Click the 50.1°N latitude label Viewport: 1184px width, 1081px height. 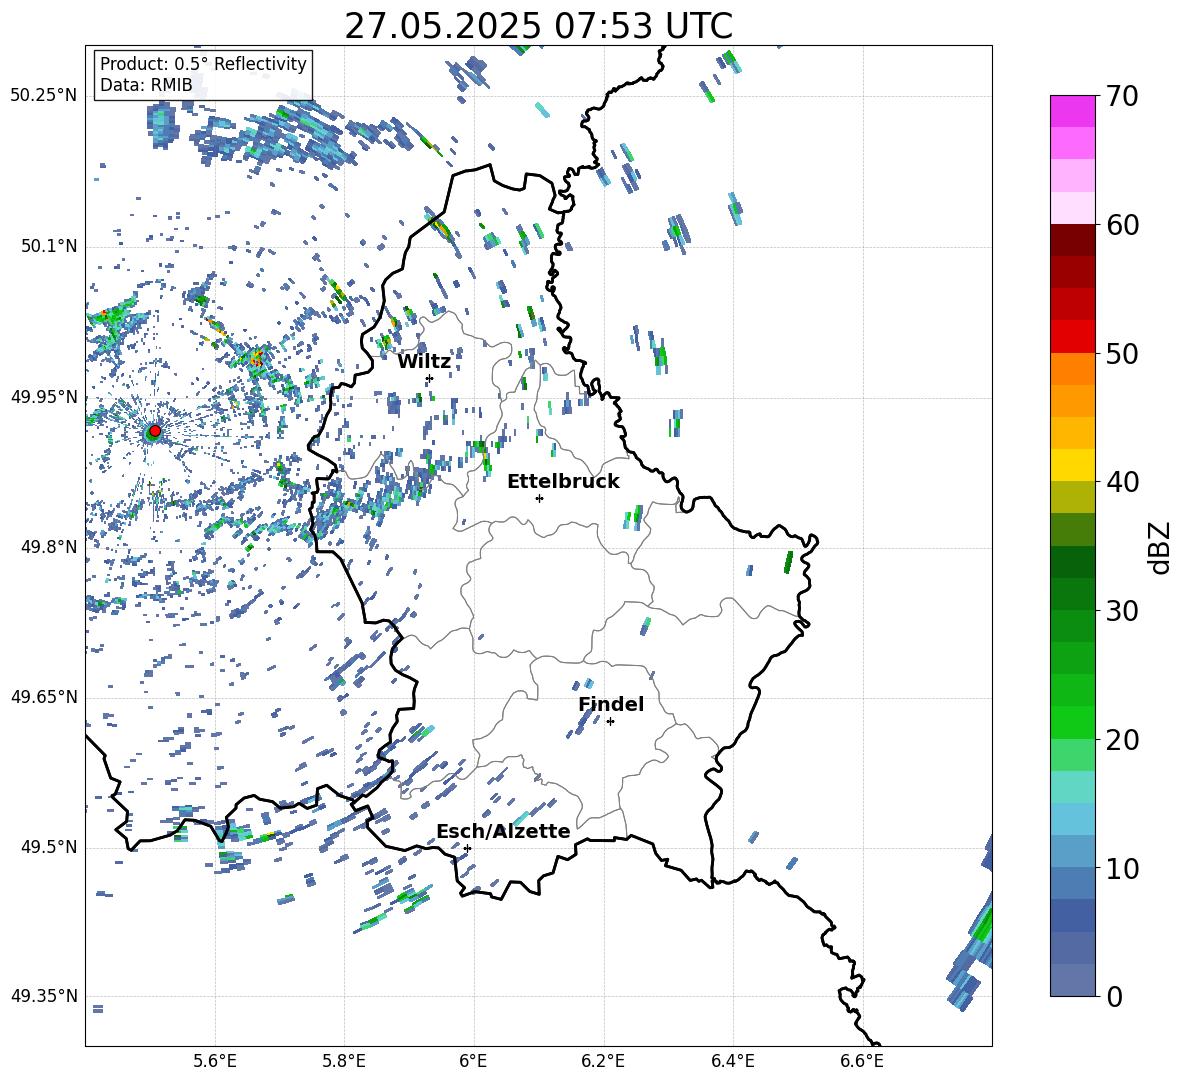click(x=48, y=247)
